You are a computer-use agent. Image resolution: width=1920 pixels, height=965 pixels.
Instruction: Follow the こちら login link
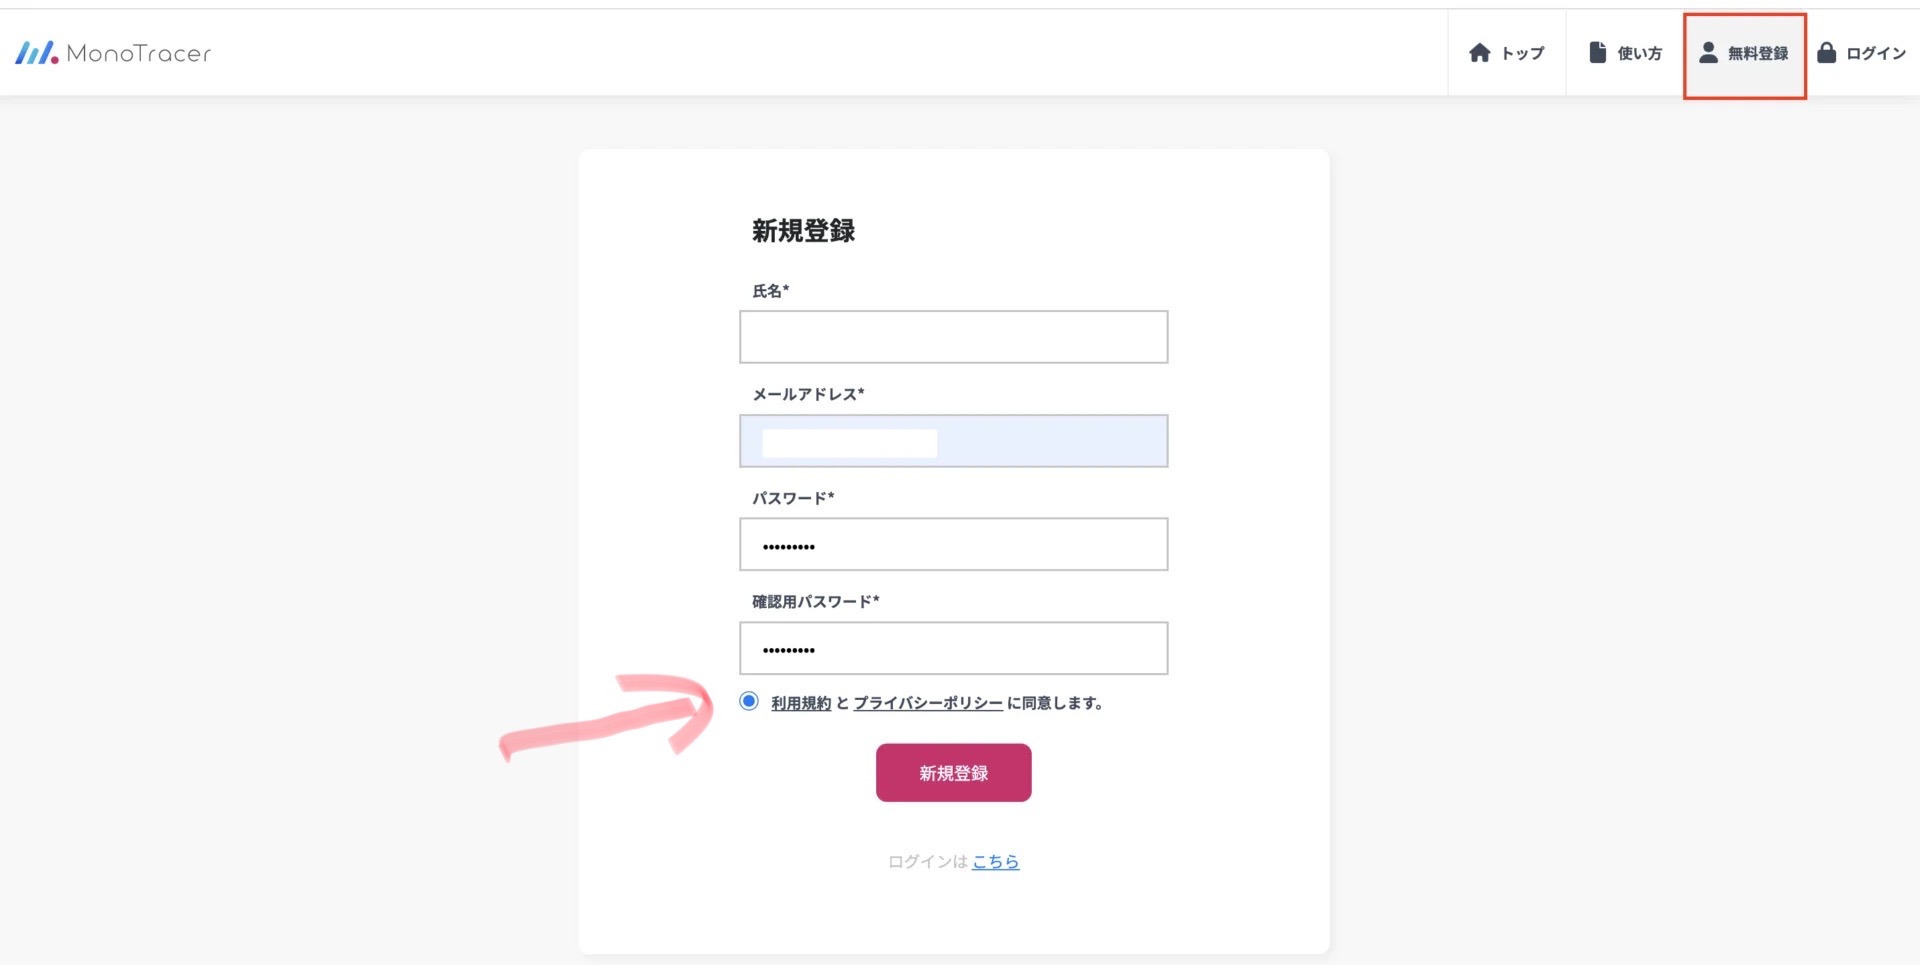(996, 861)
